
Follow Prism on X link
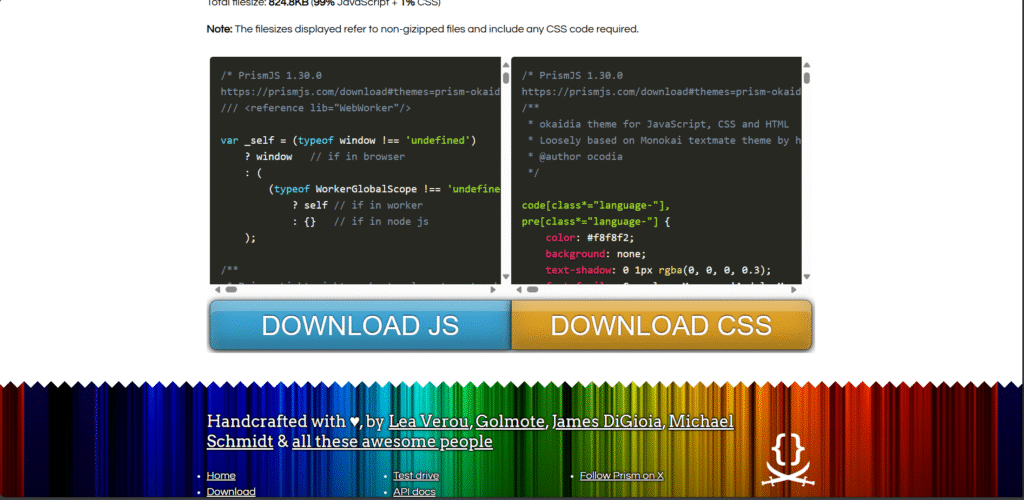coord(622,476)
